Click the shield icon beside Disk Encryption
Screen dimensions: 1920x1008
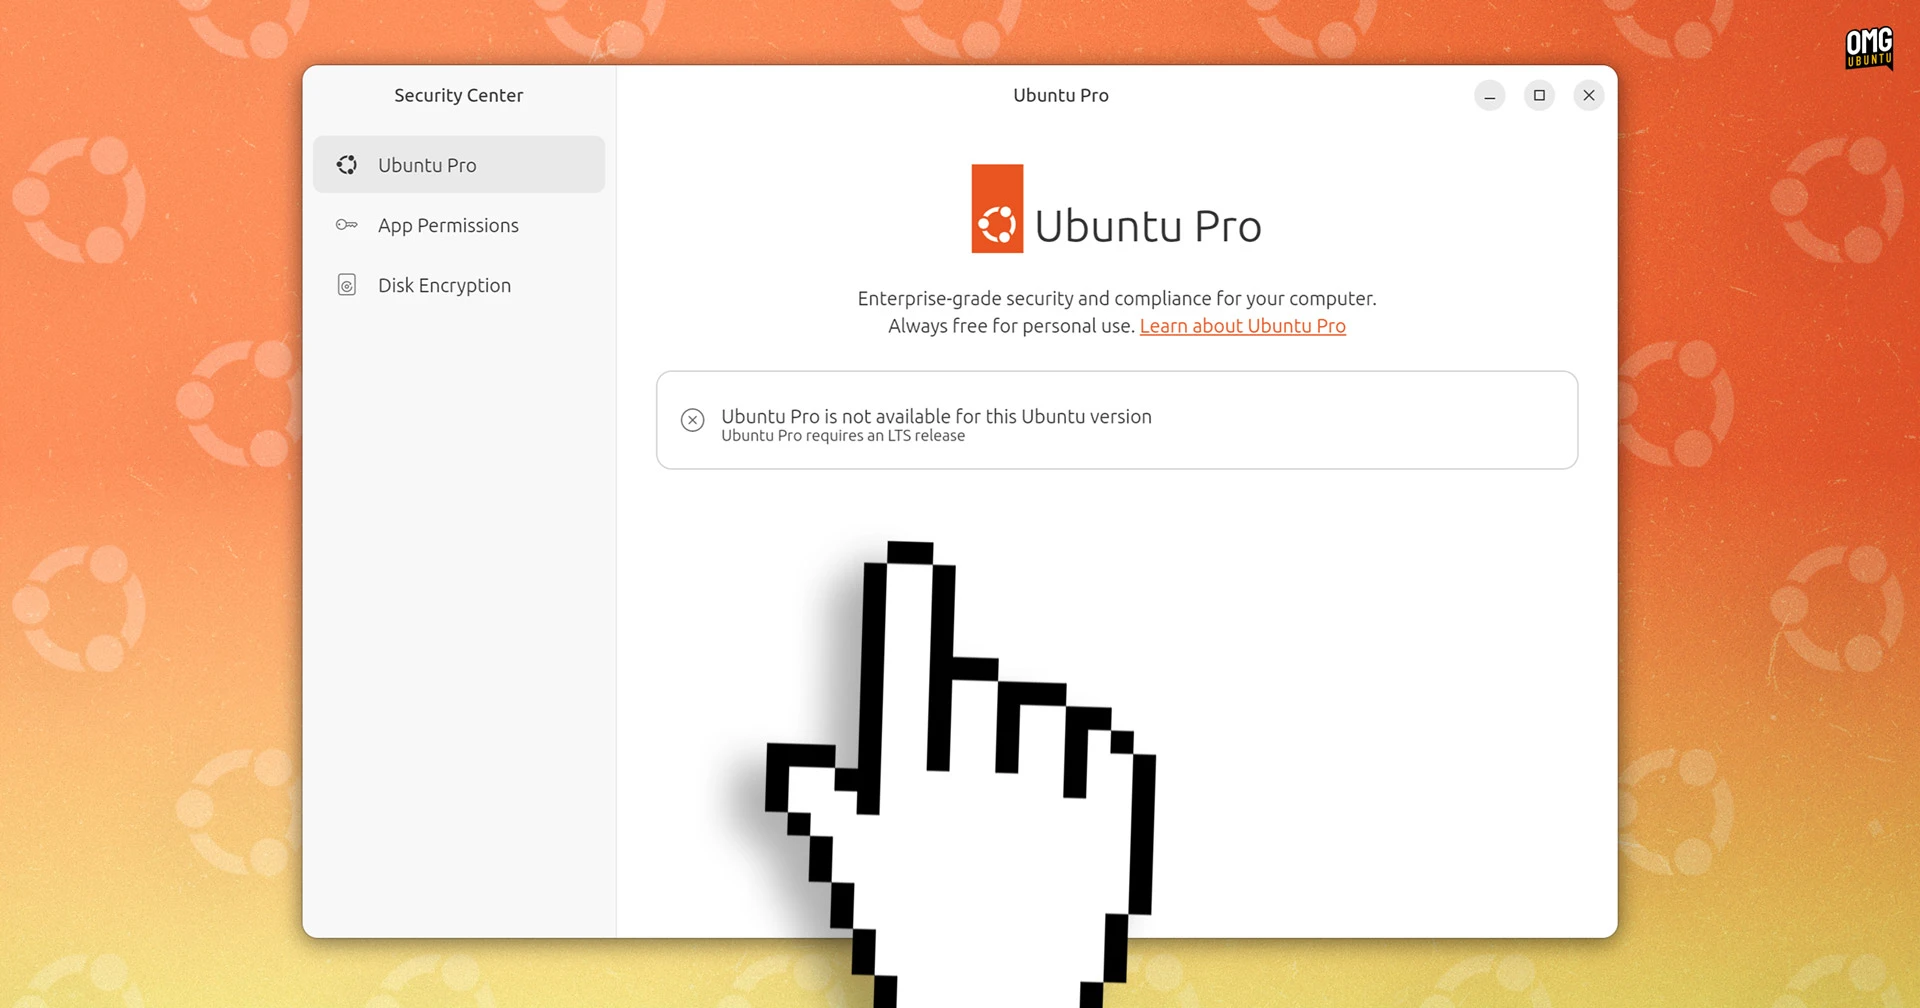point(347,285)
